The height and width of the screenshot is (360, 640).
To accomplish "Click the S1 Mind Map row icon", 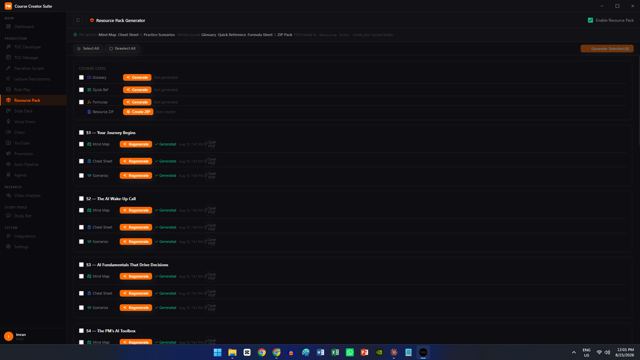I will coord(89,144).
